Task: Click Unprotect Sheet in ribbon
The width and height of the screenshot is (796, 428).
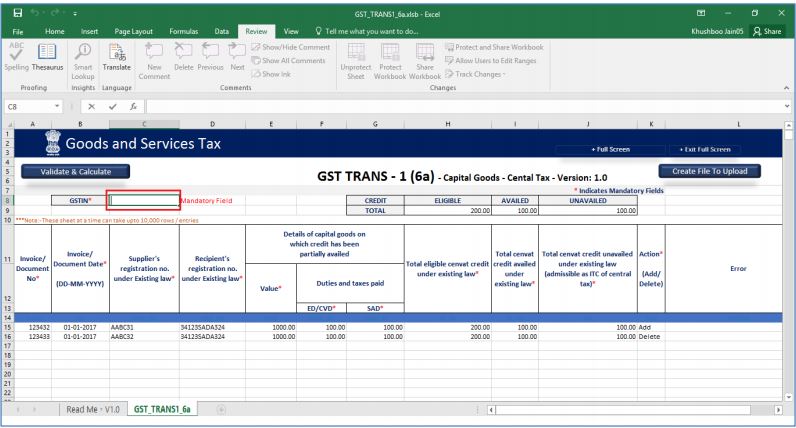Action: point(359,60)
